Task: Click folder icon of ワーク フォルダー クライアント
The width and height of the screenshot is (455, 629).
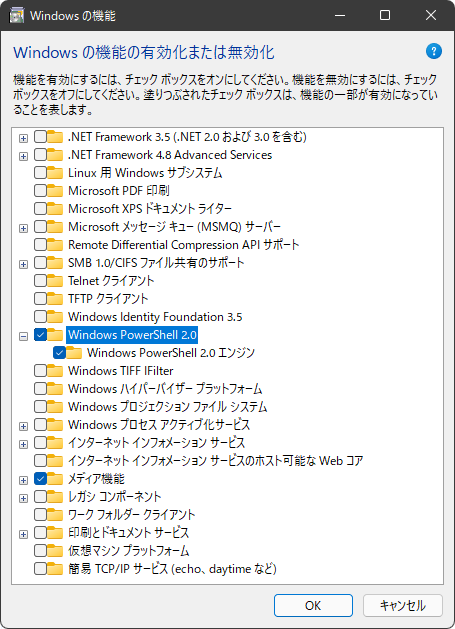Action: click(55, 515)
